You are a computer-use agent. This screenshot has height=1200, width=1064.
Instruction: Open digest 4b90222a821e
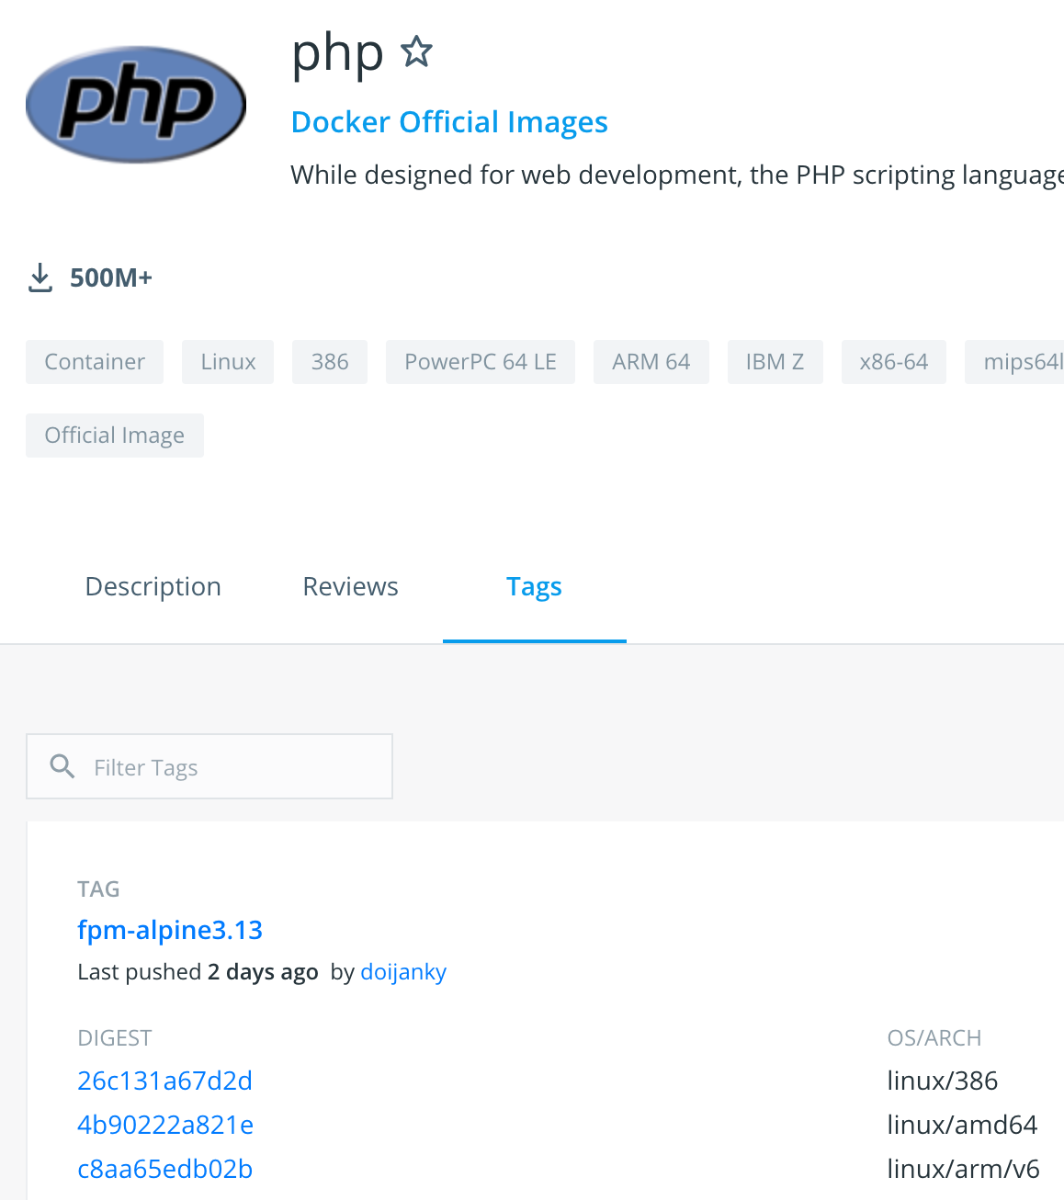[165, 1125]
